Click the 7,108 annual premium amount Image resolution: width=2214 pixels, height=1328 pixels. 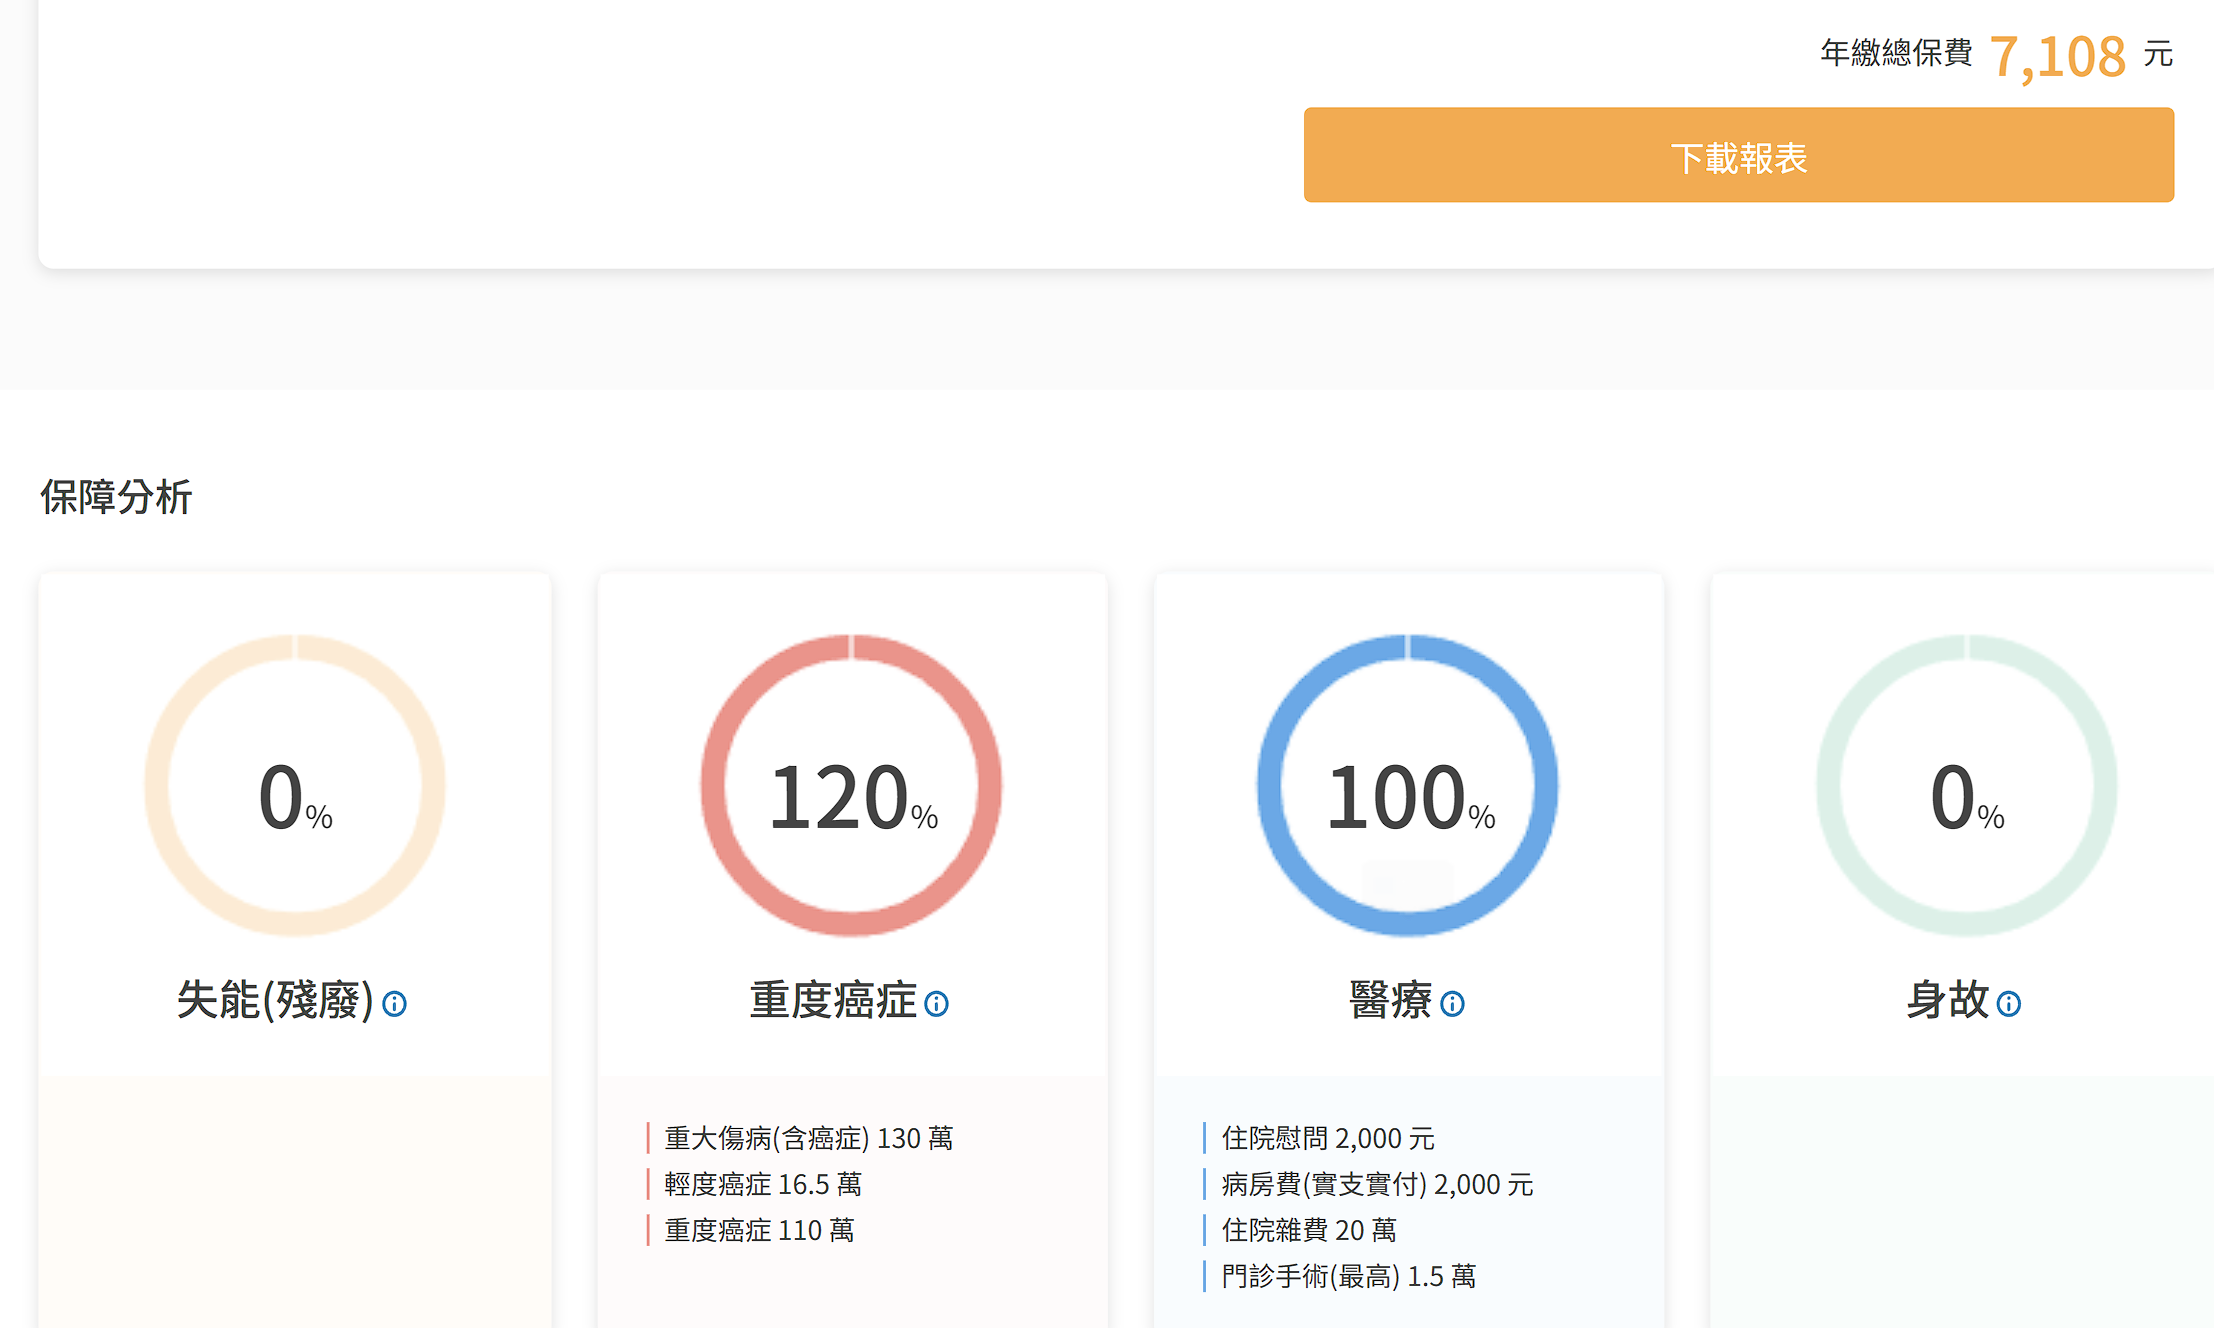pos(2057,56)
